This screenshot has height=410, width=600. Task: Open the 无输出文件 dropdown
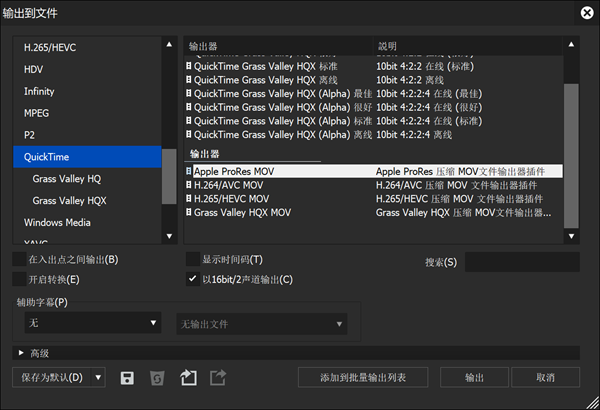coord(262,324)
